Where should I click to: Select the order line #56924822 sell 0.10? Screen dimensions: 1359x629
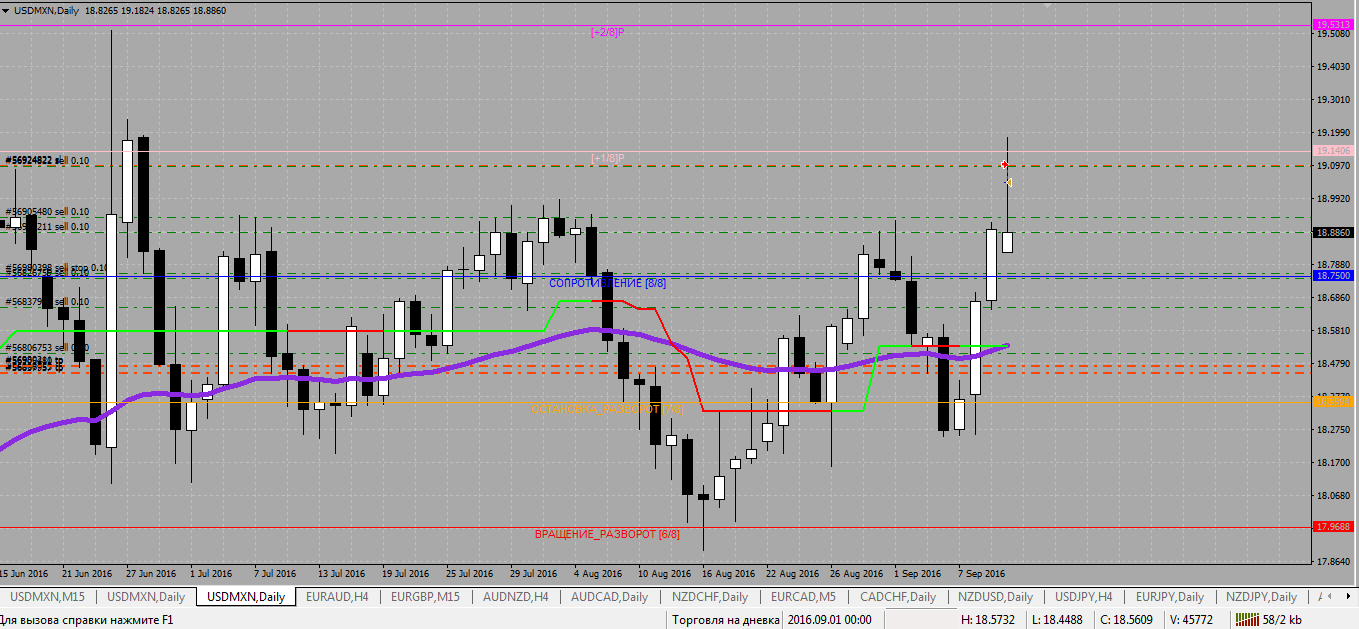click(47, 160)
